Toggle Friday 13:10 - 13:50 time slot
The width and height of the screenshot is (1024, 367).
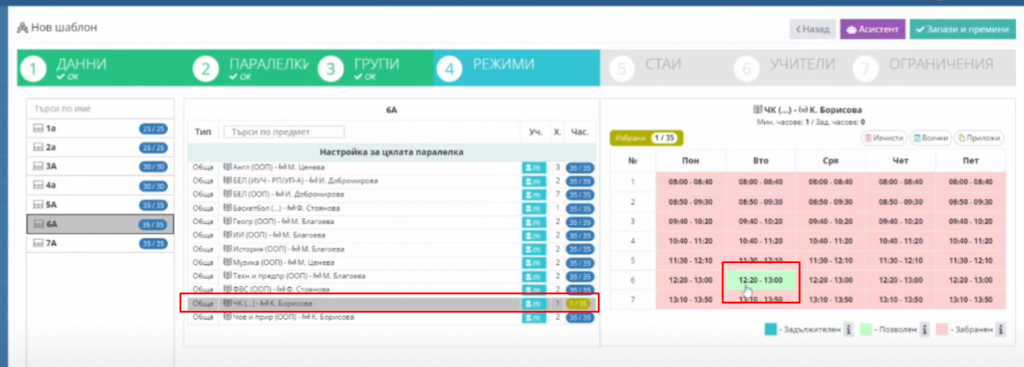(x=970, y=299)
